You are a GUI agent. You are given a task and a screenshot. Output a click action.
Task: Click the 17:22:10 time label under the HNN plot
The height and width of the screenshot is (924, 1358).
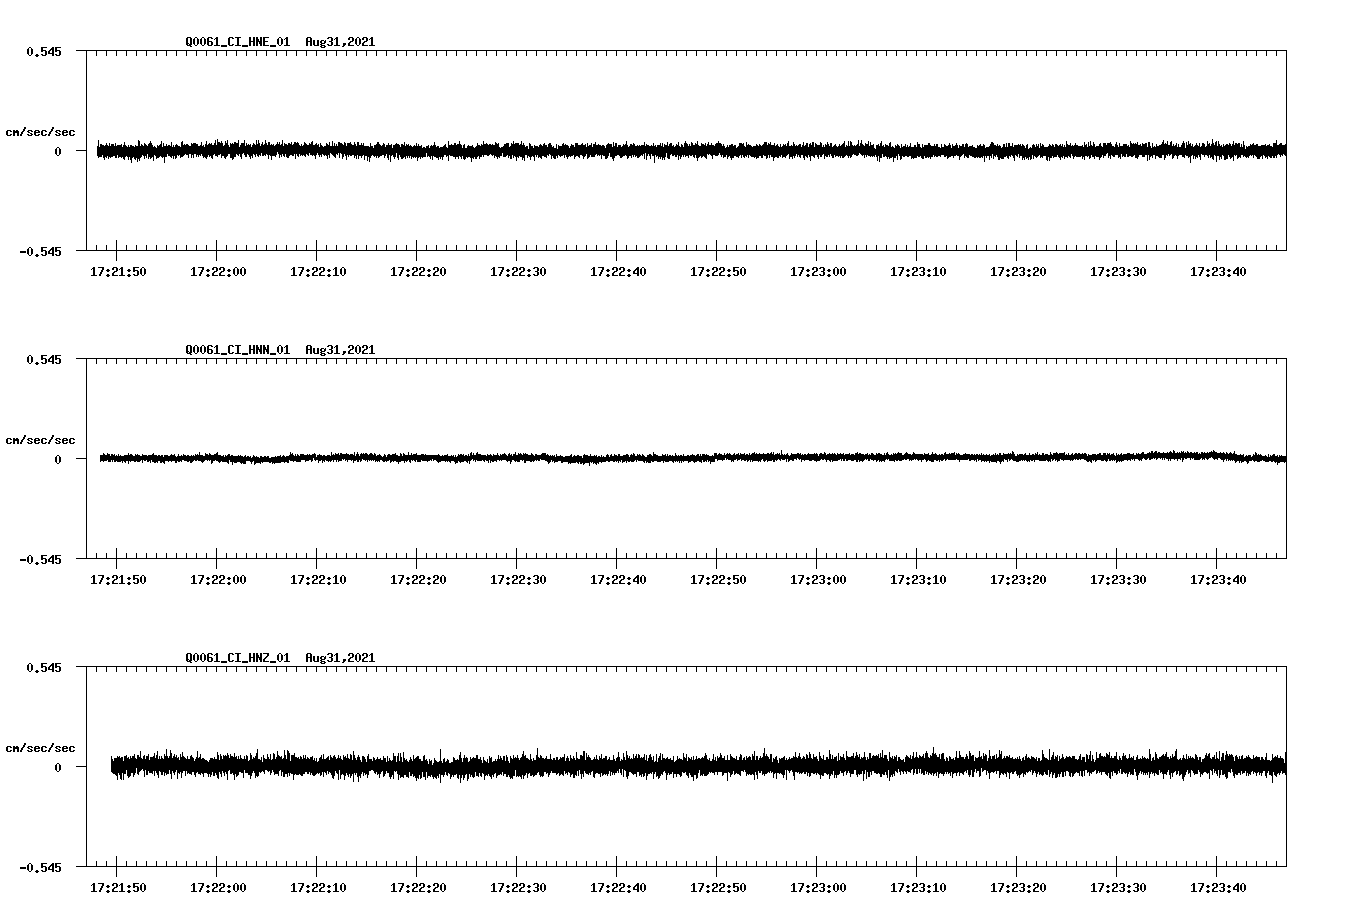(318, 580)
